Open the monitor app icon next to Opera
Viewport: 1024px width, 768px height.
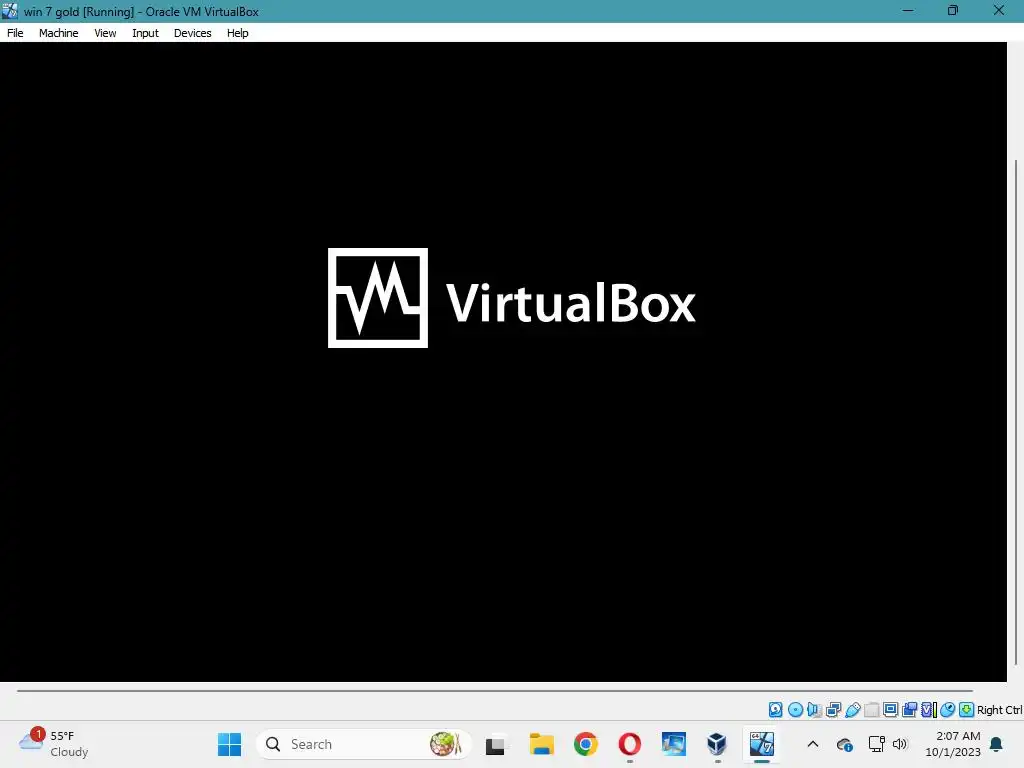[673, 744]
